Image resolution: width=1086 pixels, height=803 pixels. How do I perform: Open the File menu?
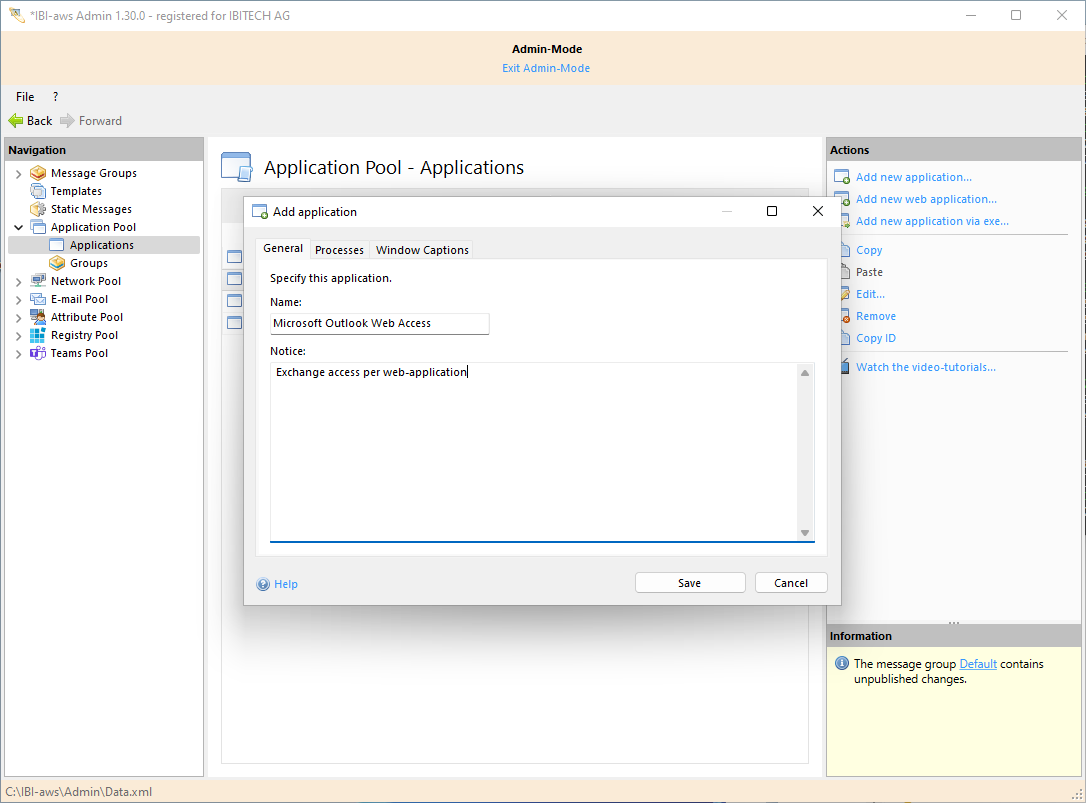click(25, 97)
